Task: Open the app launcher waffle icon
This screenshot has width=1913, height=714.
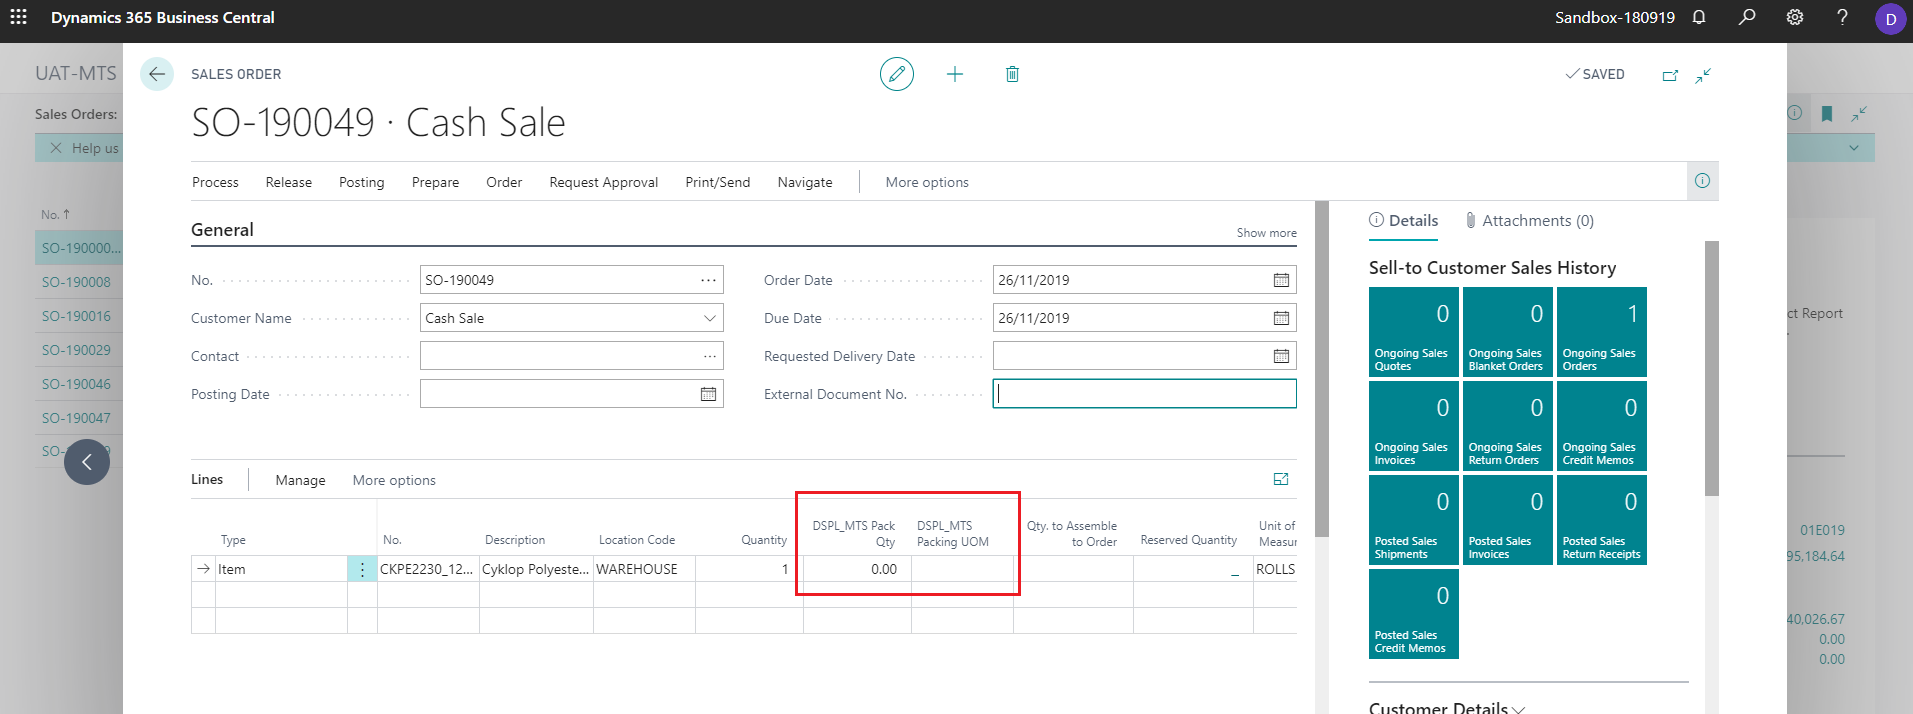Action: (18, 17)
